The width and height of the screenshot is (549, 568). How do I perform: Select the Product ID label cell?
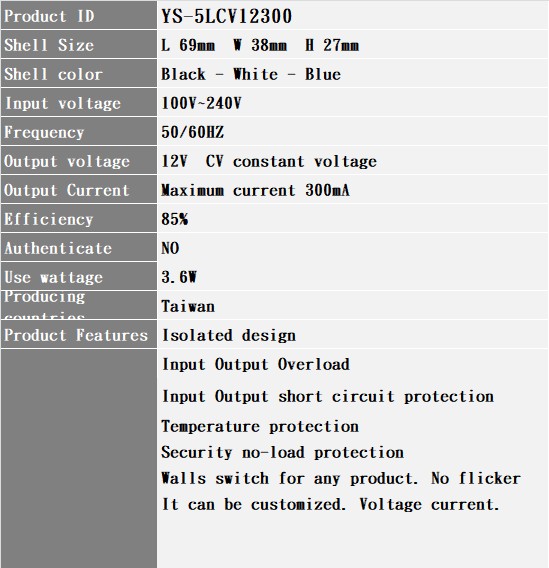79,15
